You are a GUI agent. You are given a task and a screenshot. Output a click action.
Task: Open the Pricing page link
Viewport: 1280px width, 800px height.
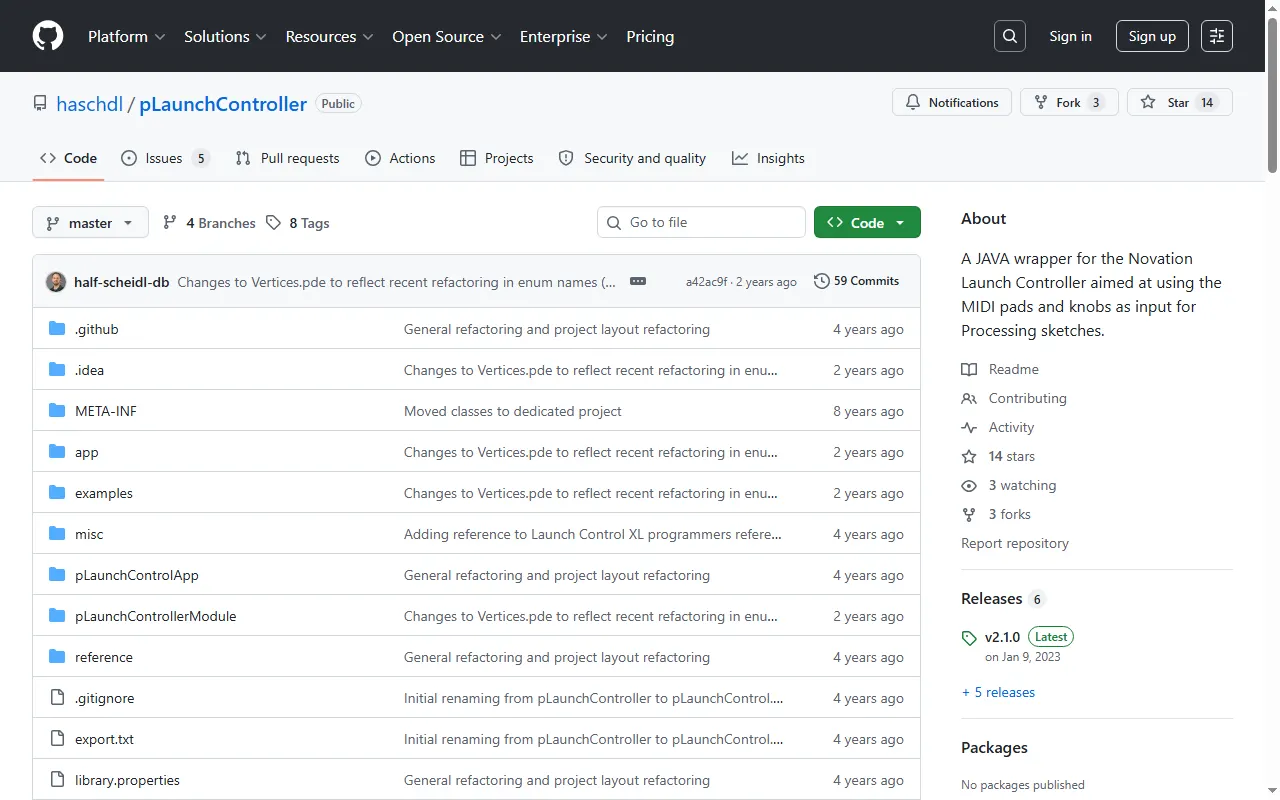(x=650, y=36)
